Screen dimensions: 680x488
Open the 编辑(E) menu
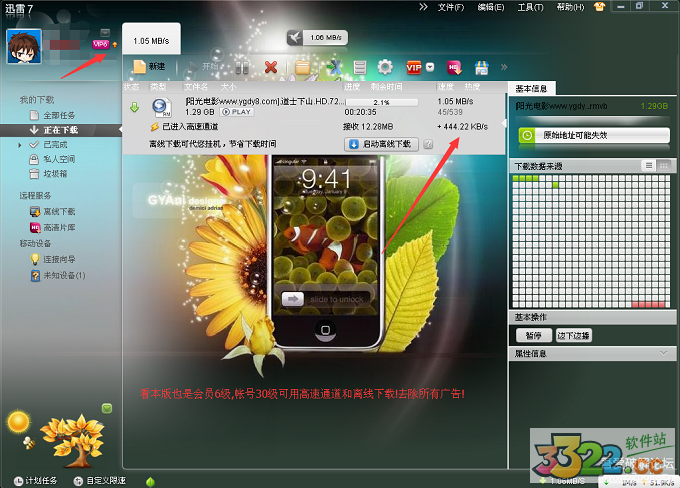pos(491,7)
